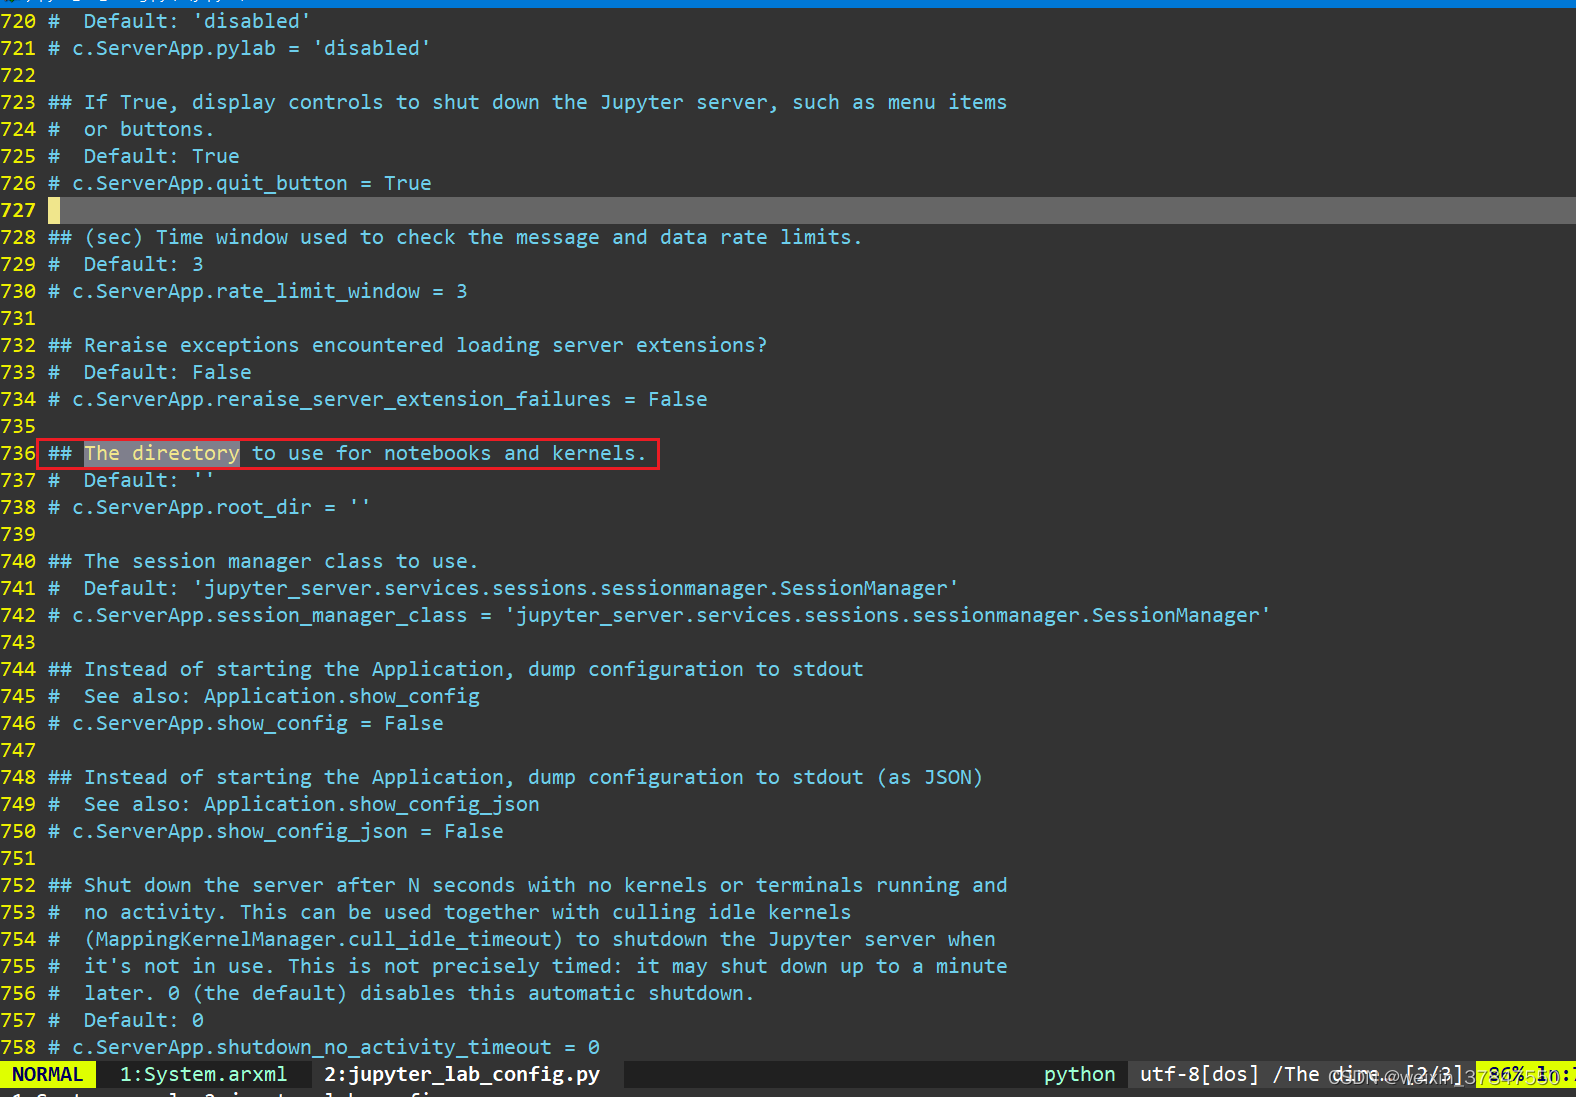Click line number 742
Screen dimensions: 1576x1097
tap(18, 615)
